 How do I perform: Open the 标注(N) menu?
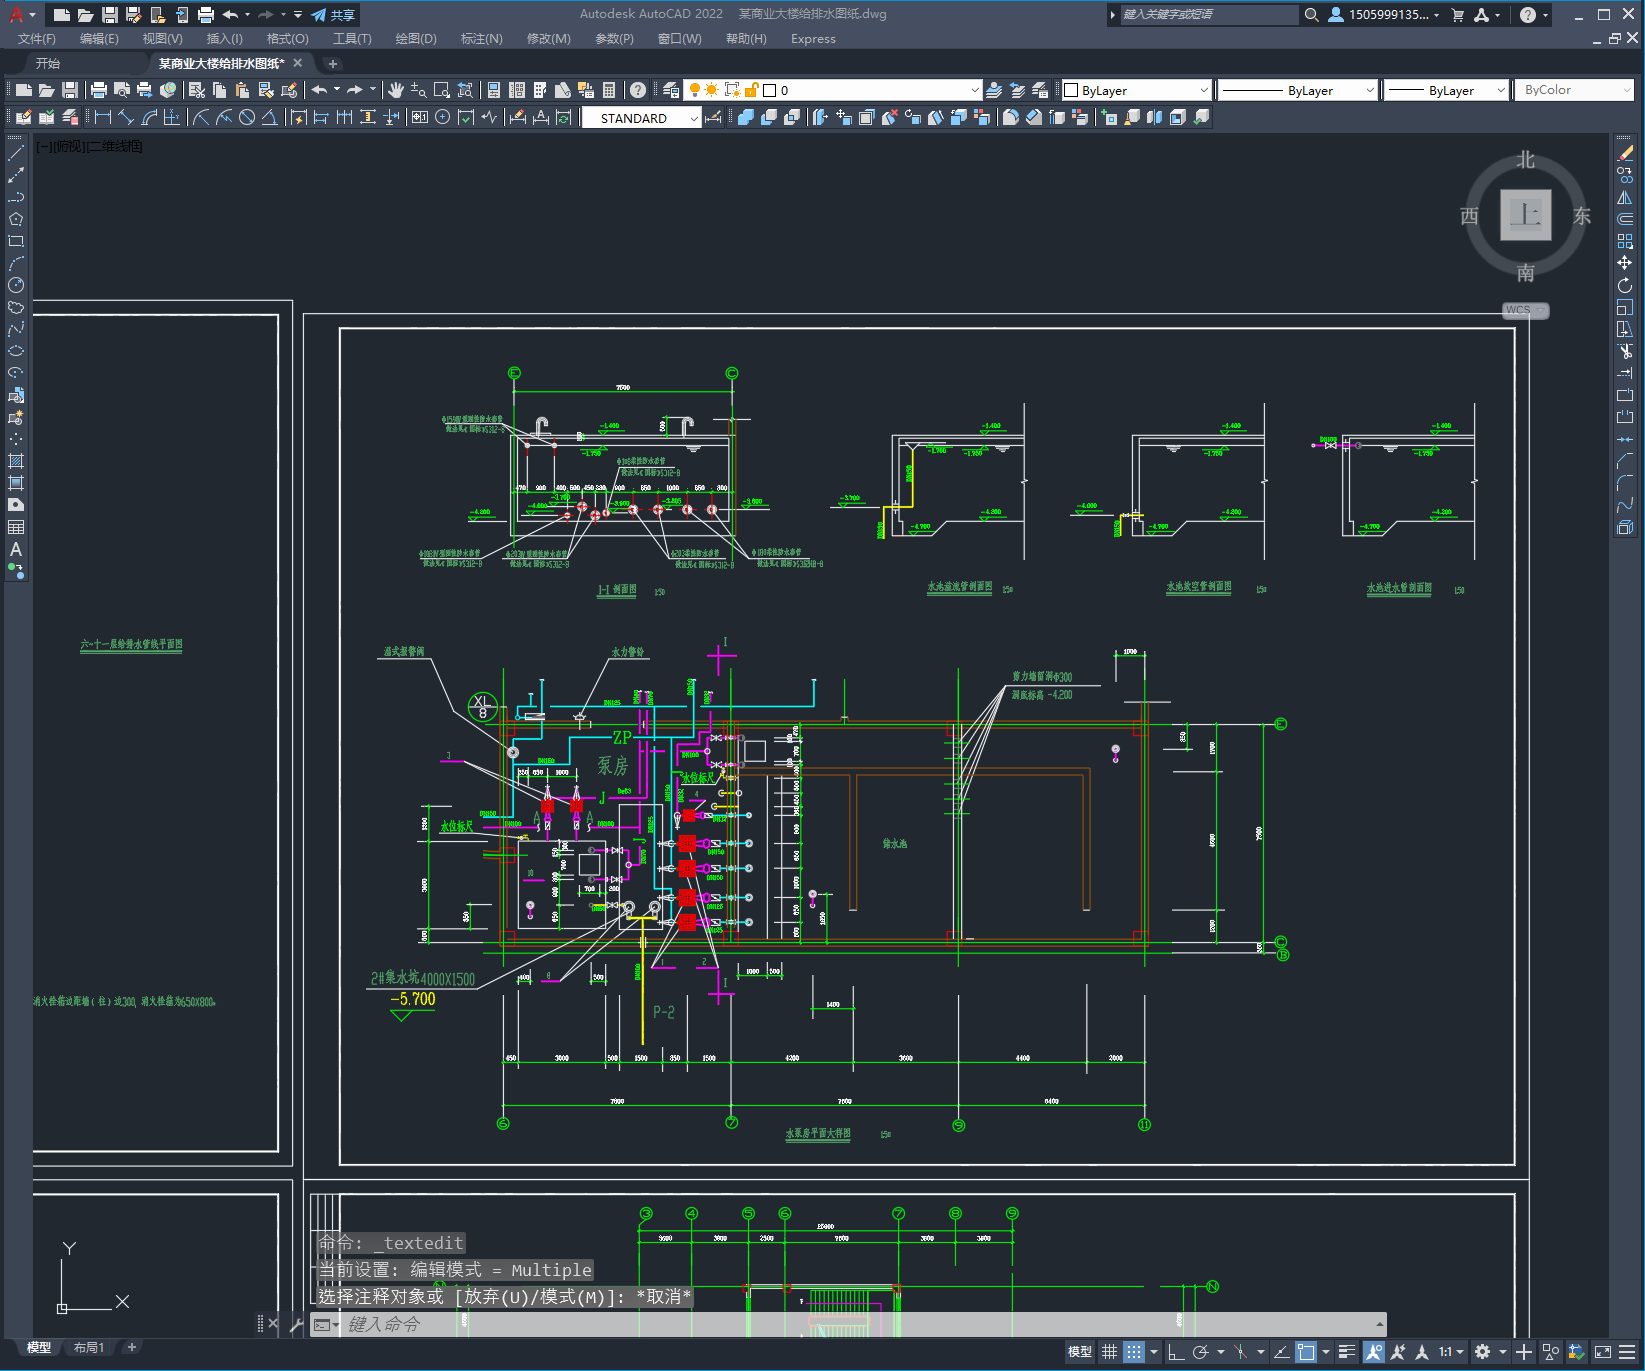click(x=481, y=39)
